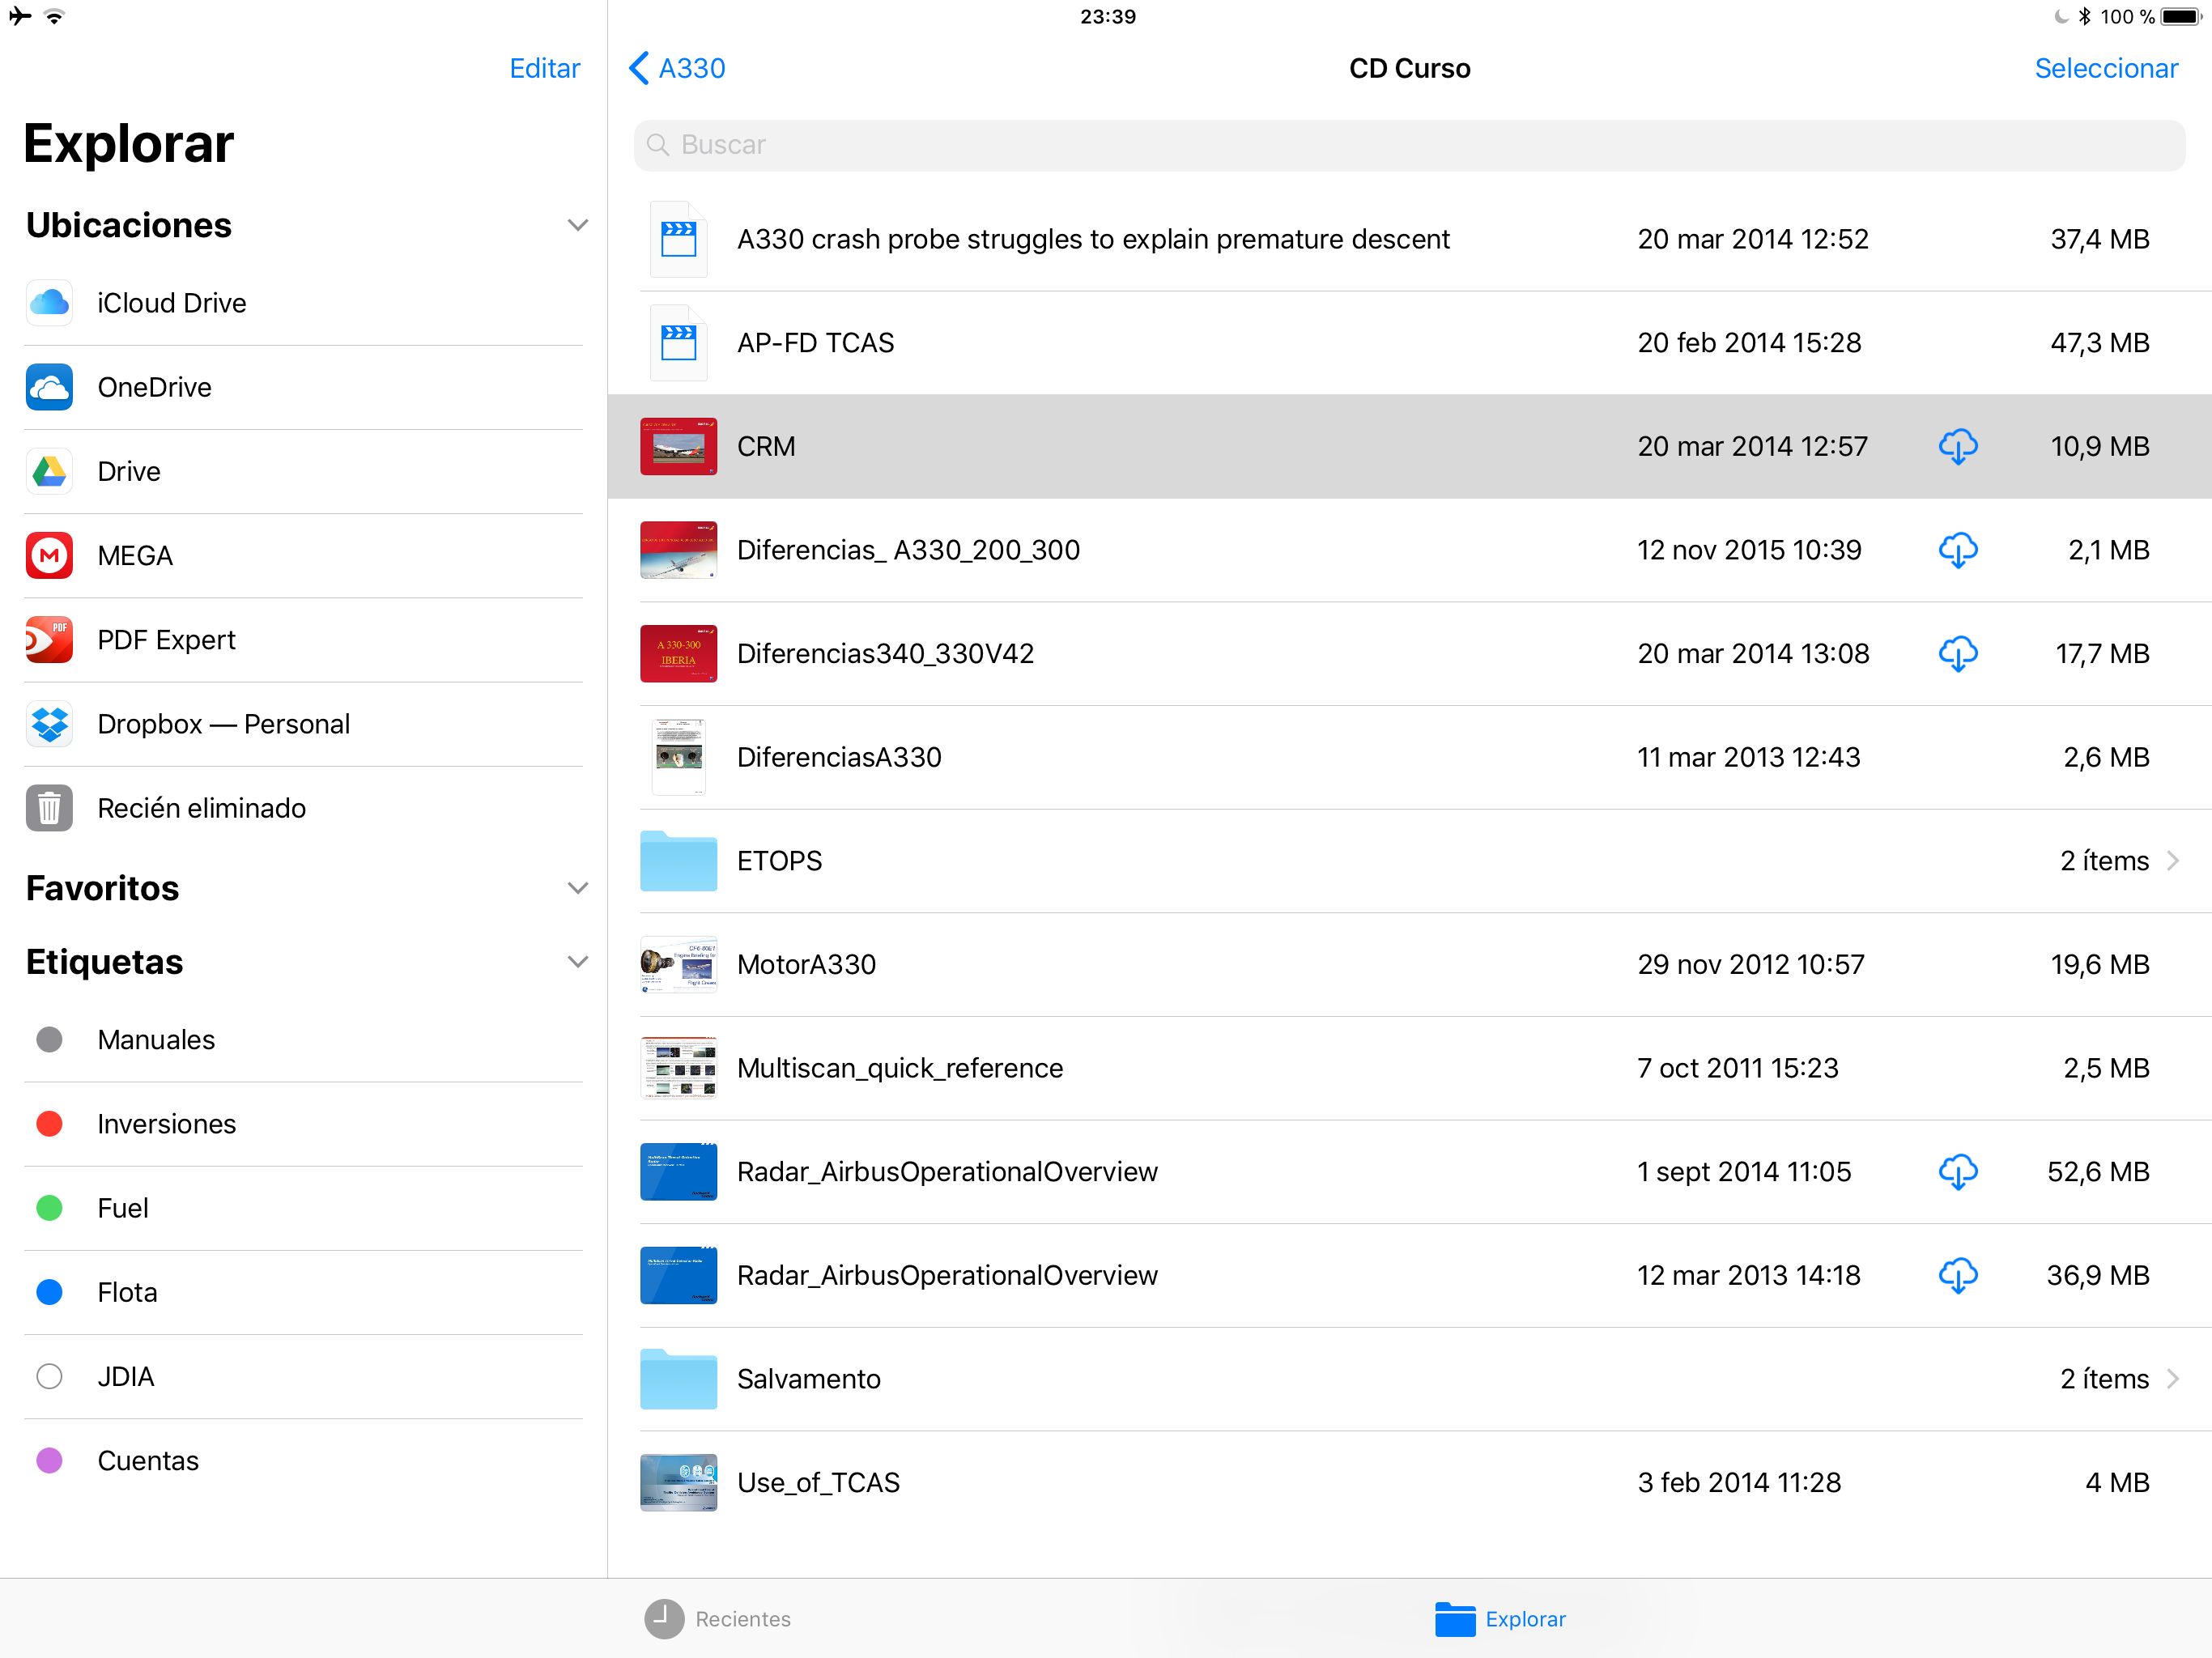Collapse the Etiquetas section chevron
The image size is (2212, 1658).
(577, 962)
